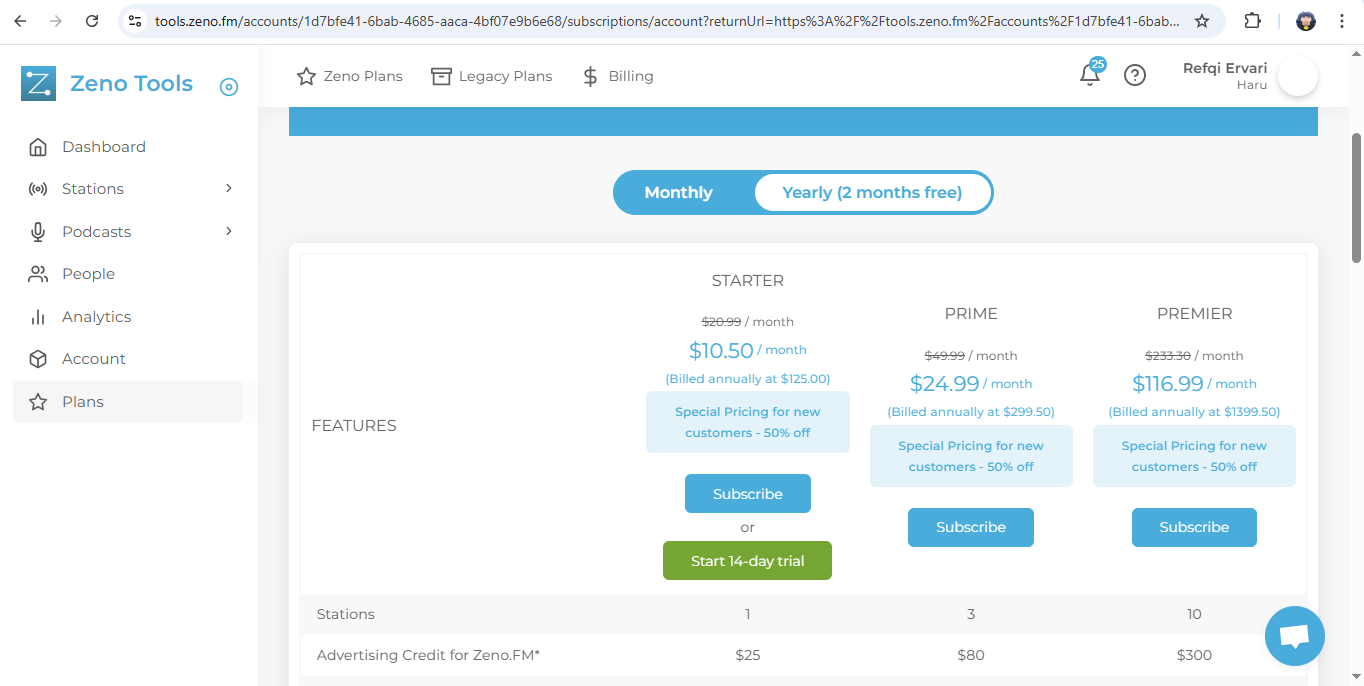Open the Legacy Plans tab
The image size is (1364, 686).
pyautogui.click(x=492, y=76)
